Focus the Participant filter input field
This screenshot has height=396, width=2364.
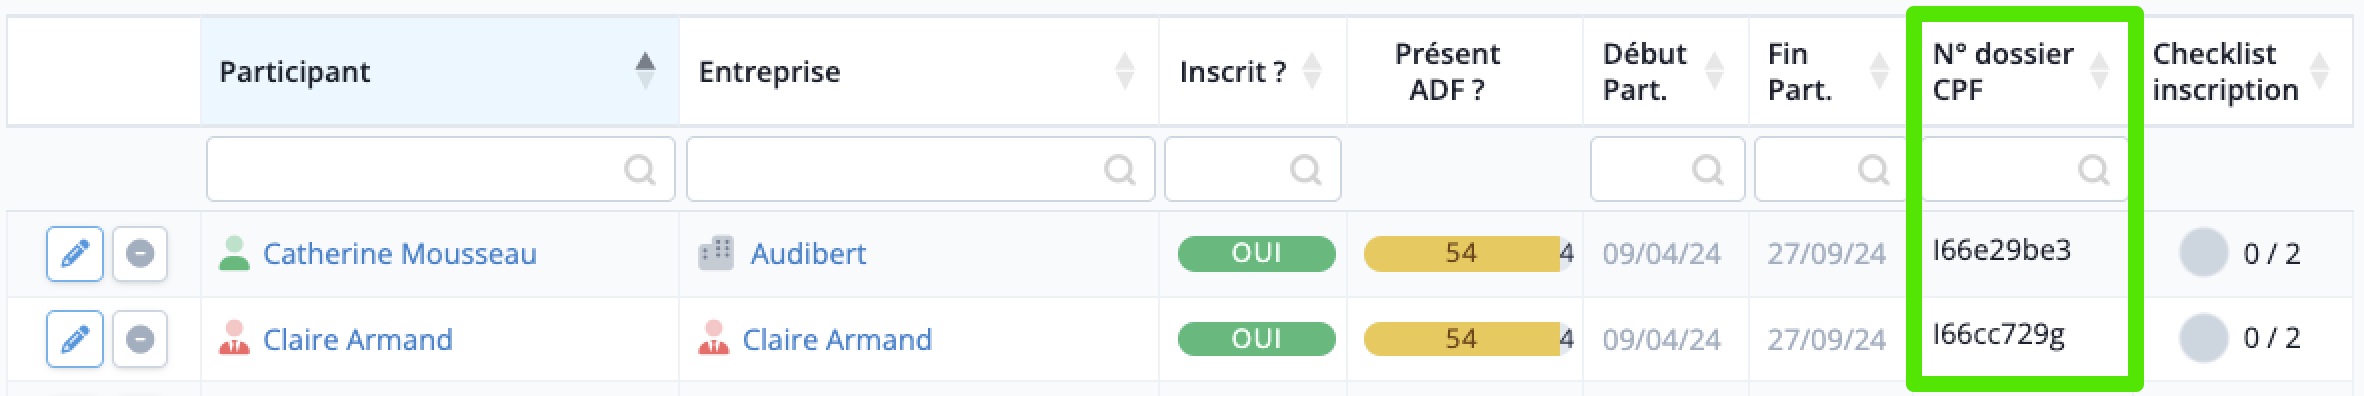tap(440, 170)
